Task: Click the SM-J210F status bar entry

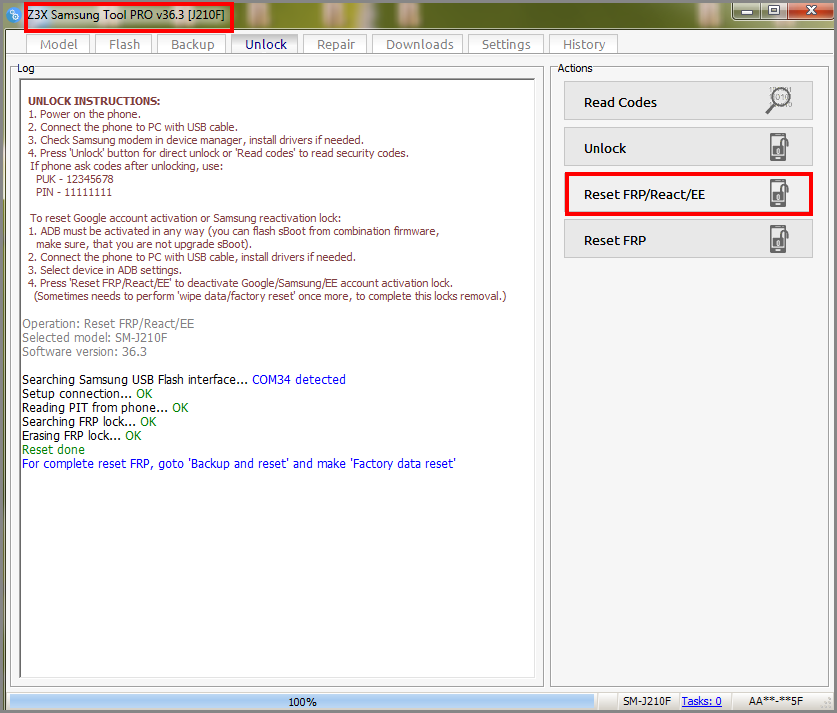Action: pos(646,701)
